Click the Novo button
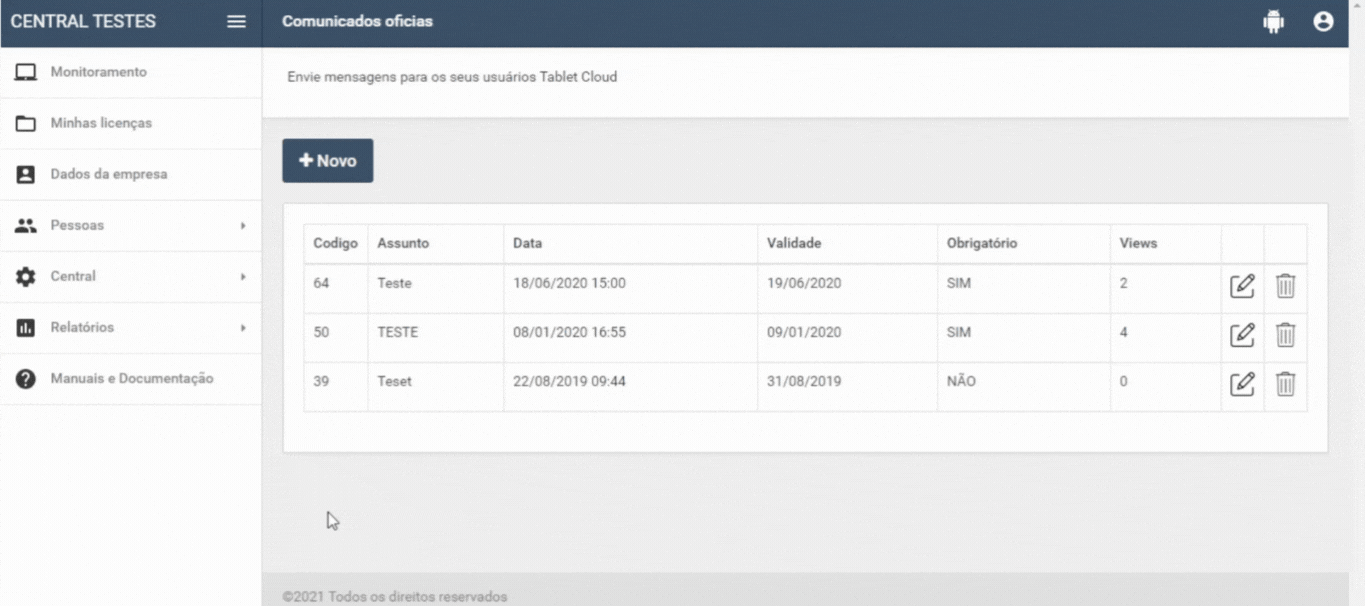This screenshot has height=606, width=1365. click(x=327, y=161)
